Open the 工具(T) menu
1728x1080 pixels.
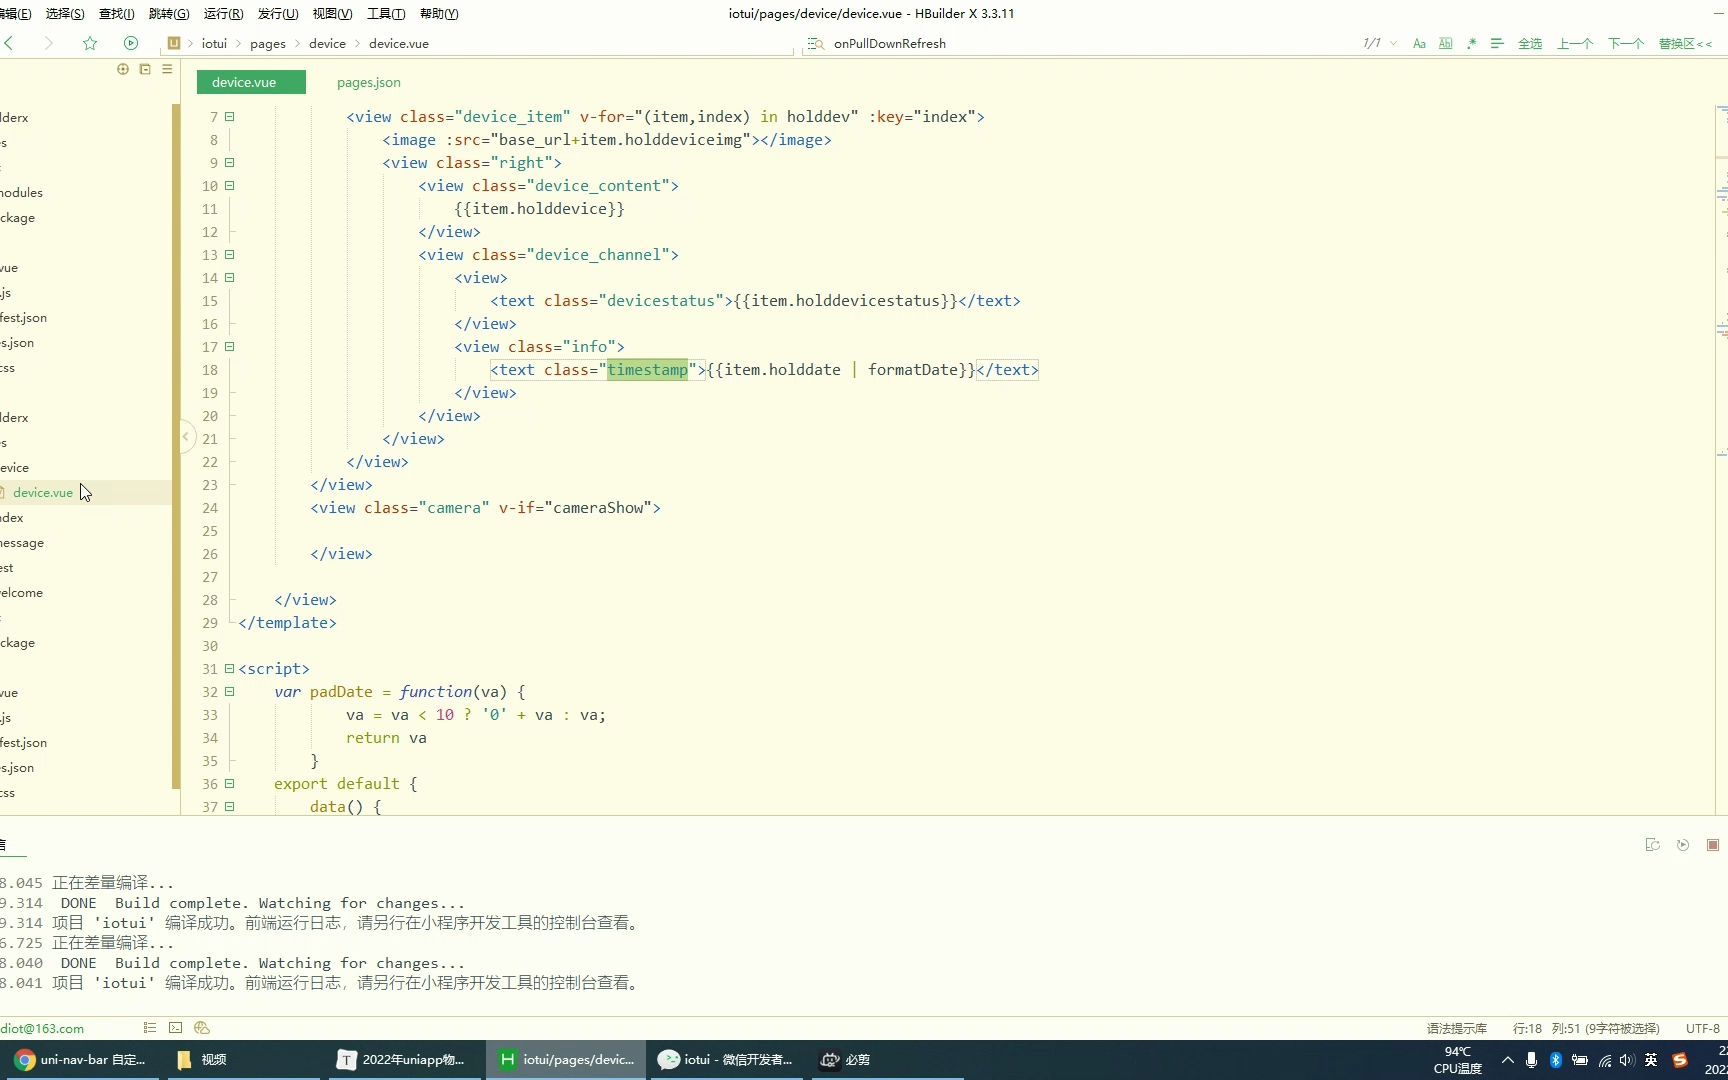pyautogui.click(x=386, y=13)
